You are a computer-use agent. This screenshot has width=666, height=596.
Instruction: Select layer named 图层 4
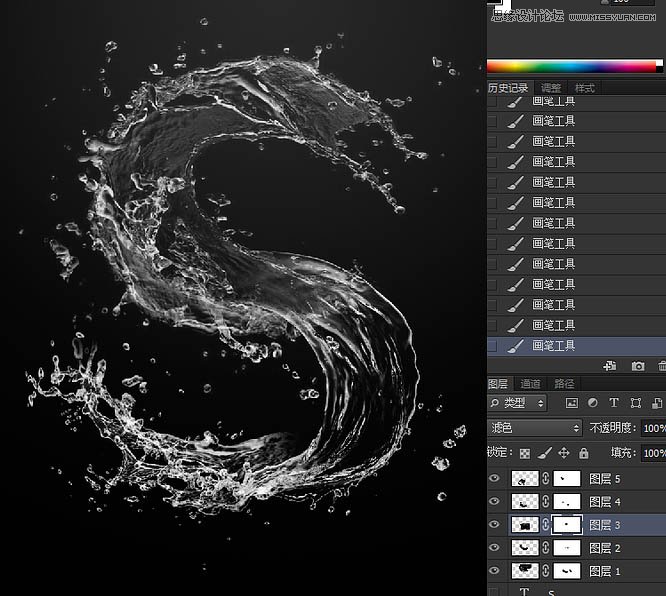coord(605,502)
